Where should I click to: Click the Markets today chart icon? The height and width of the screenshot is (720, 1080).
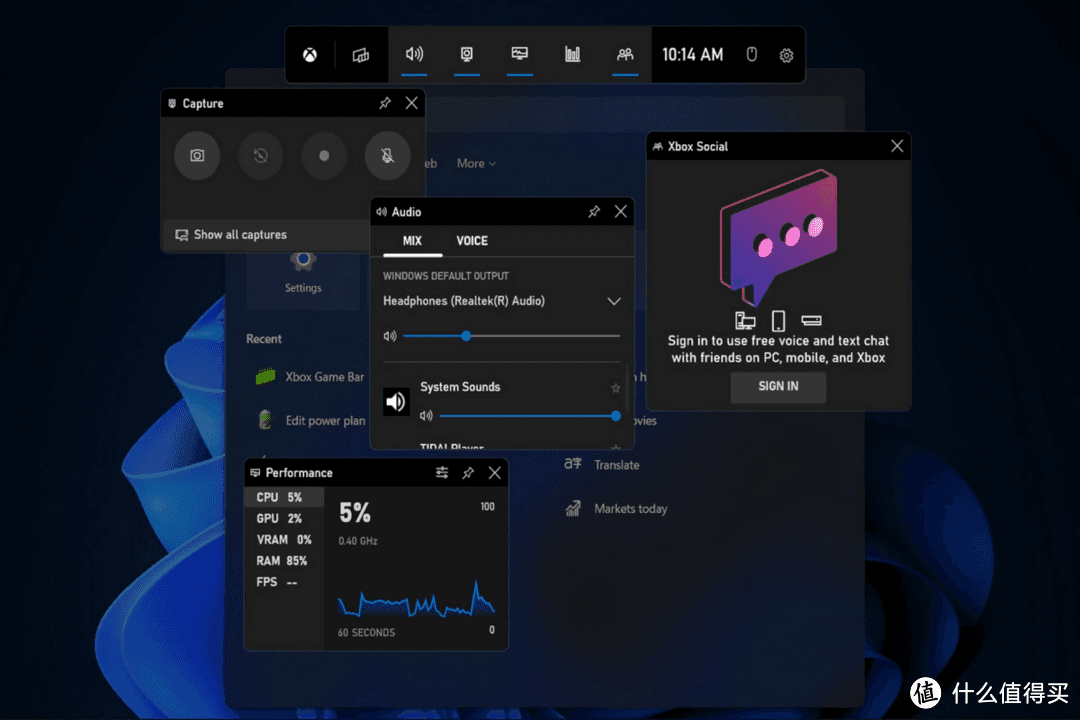[573, 508]
